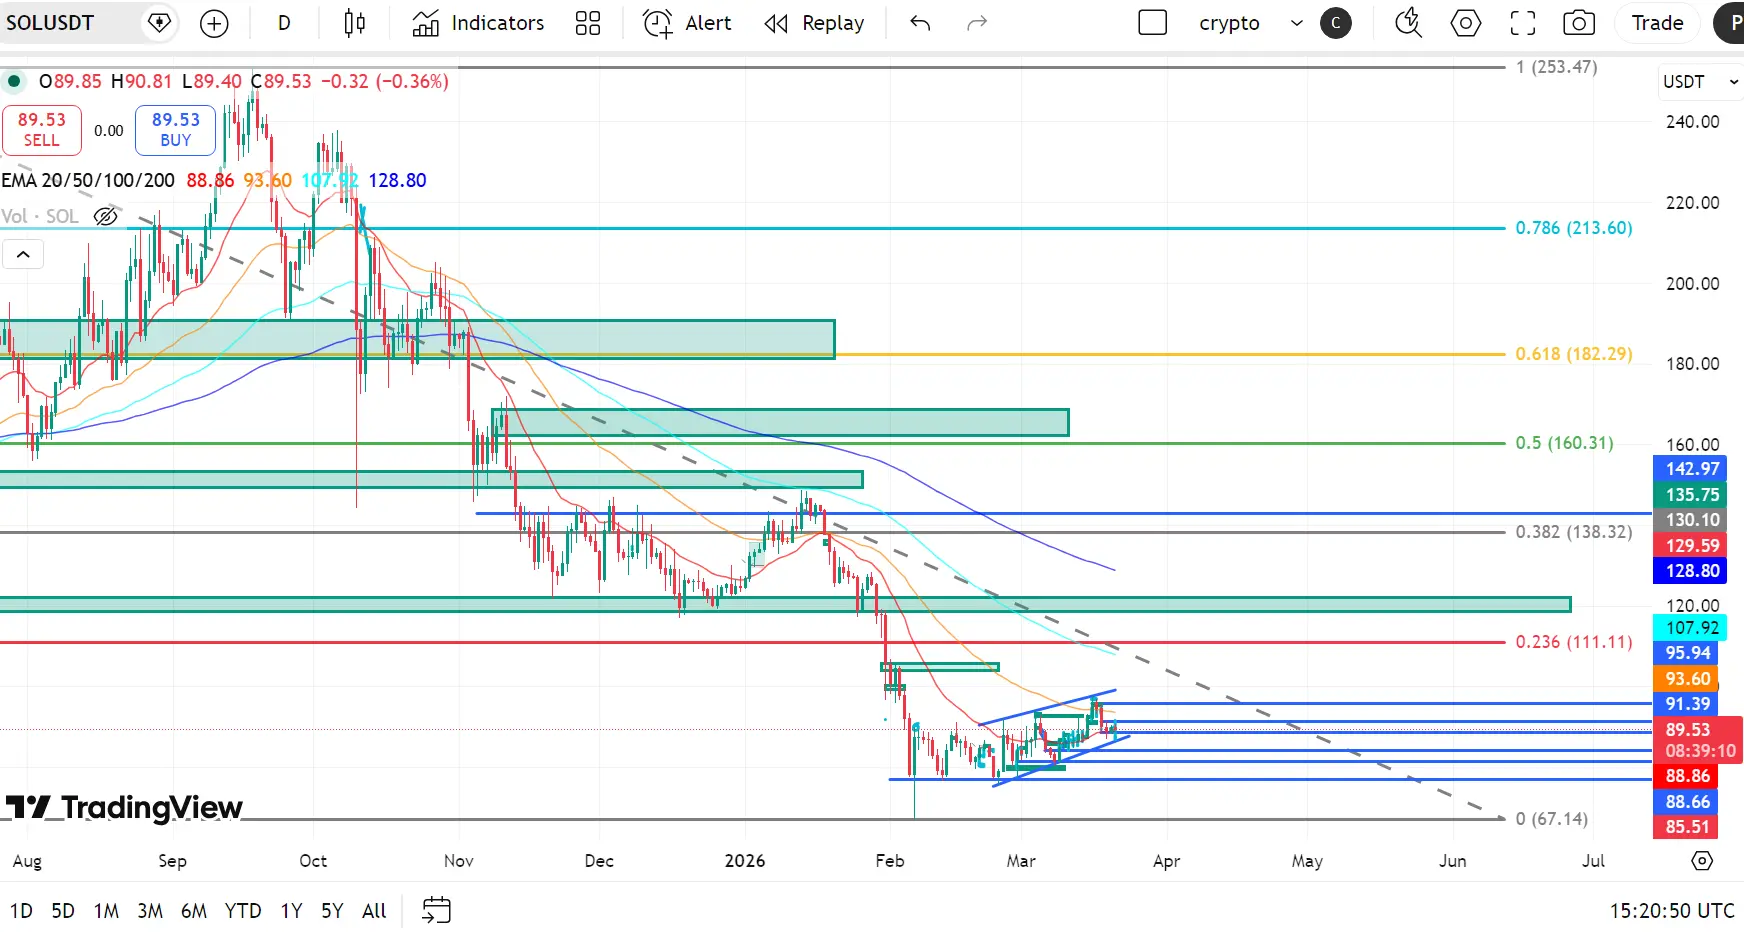
Task: Open the SOLUSDT symbol search
Action: [50, 23]
